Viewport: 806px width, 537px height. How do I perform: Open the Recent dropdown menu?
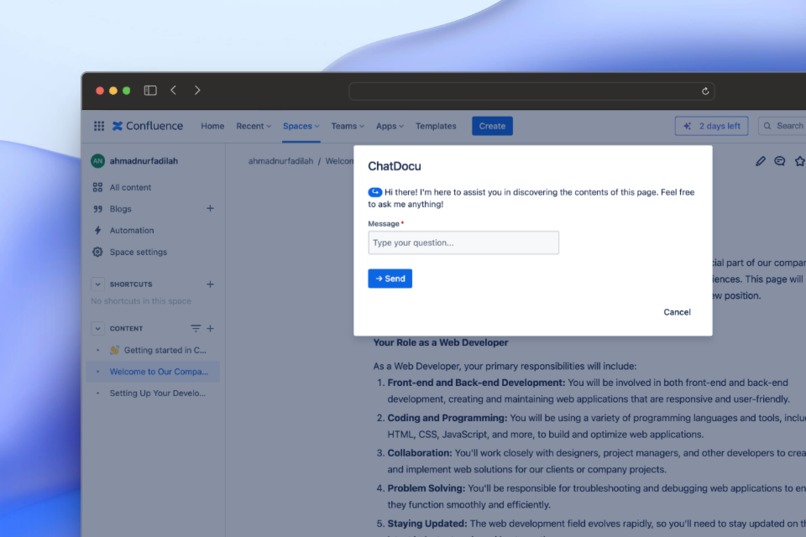click(253, 126)
